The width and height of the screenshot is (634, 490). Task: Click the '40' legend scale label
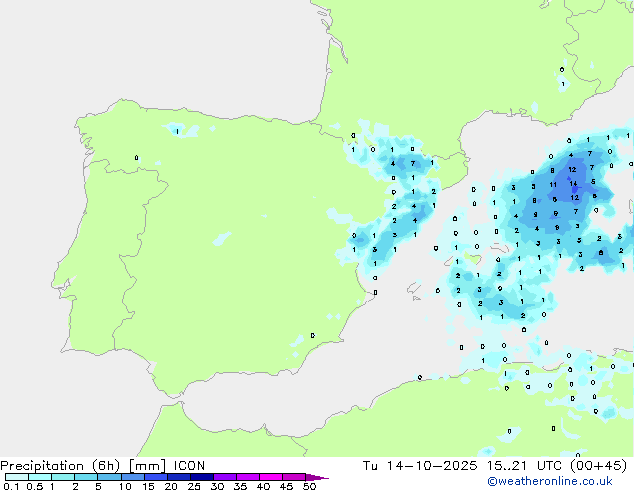pyautogui.click(x=263, y=486)
